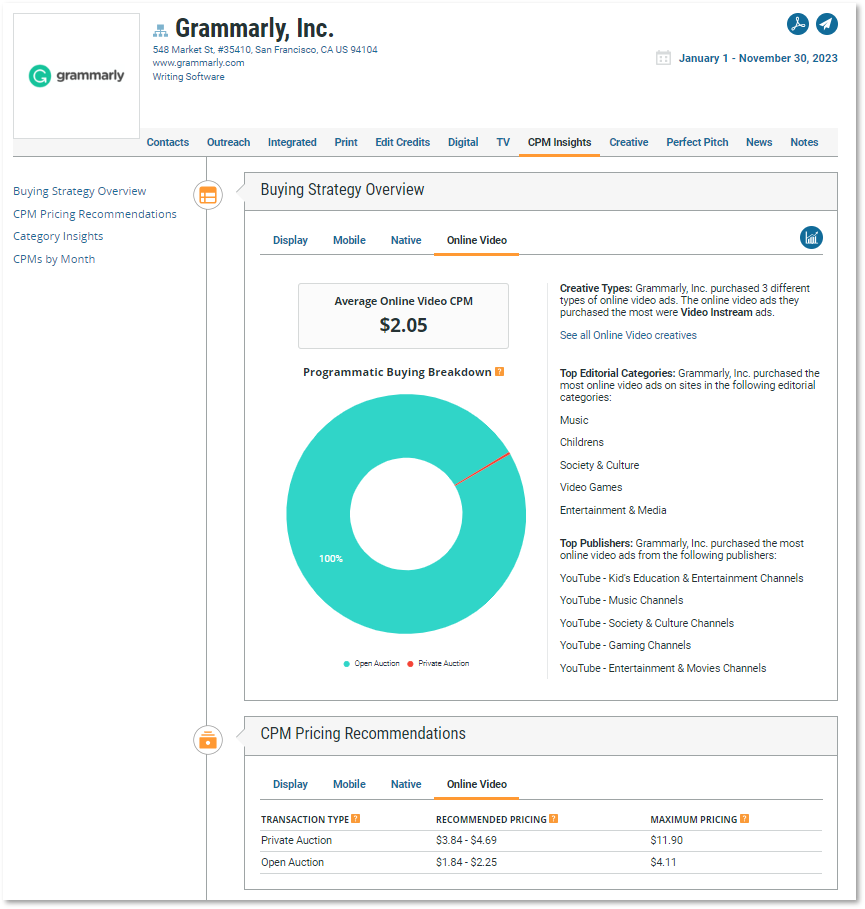This screenshot has height=909, width=865.
Task: Switch to the Digital tab
Action: (x=463, y=142)
